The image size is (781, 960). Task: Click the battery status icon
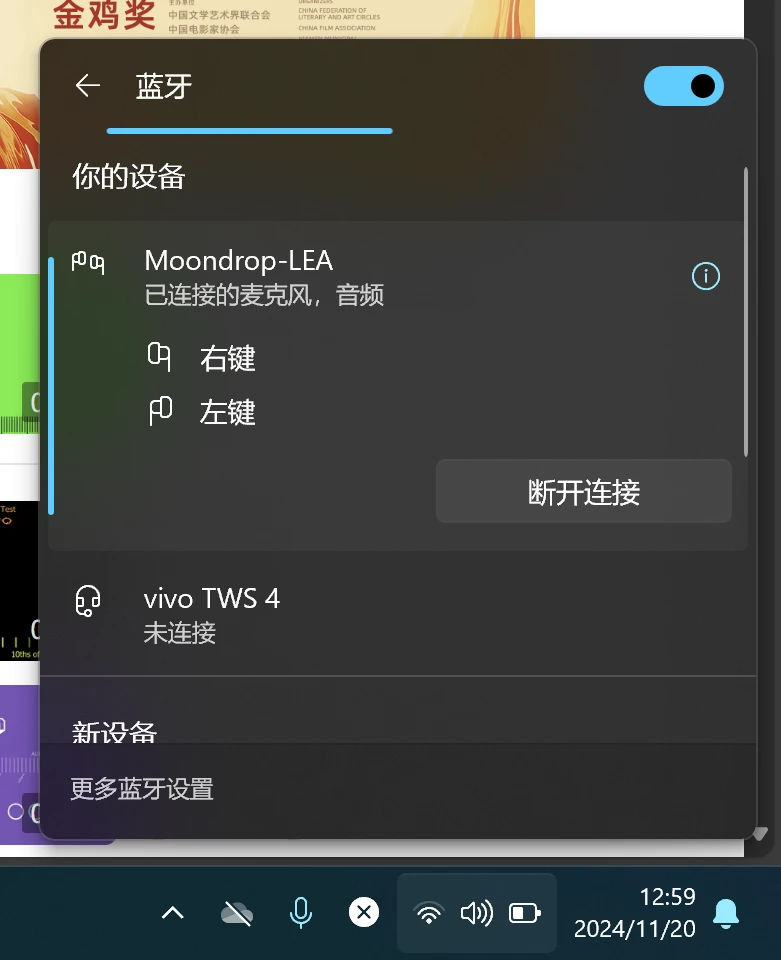525,913
